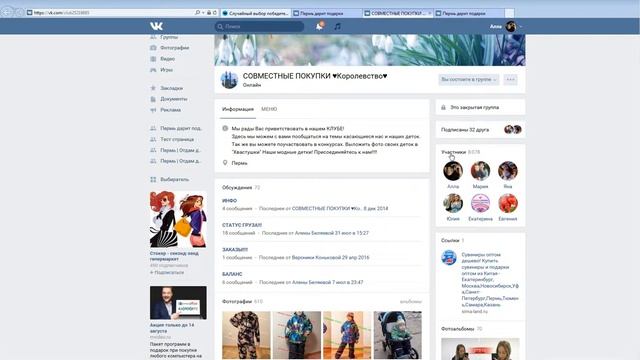Open the ЗАКАЗЫ discussion topic
Screen dimensions: 640x360
(x=235, y=250)
